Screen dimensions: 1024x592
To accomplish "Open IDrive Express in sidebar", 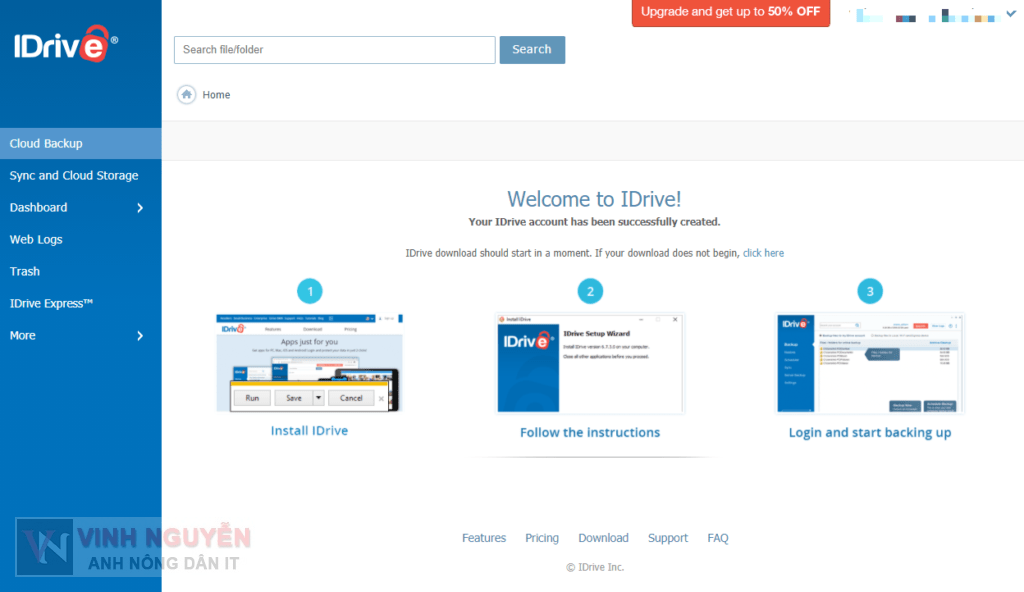I will (x=51, y=304).
